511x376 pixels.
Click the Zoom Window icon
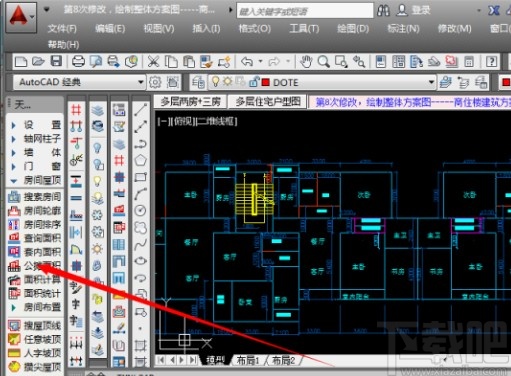[341, 62]
